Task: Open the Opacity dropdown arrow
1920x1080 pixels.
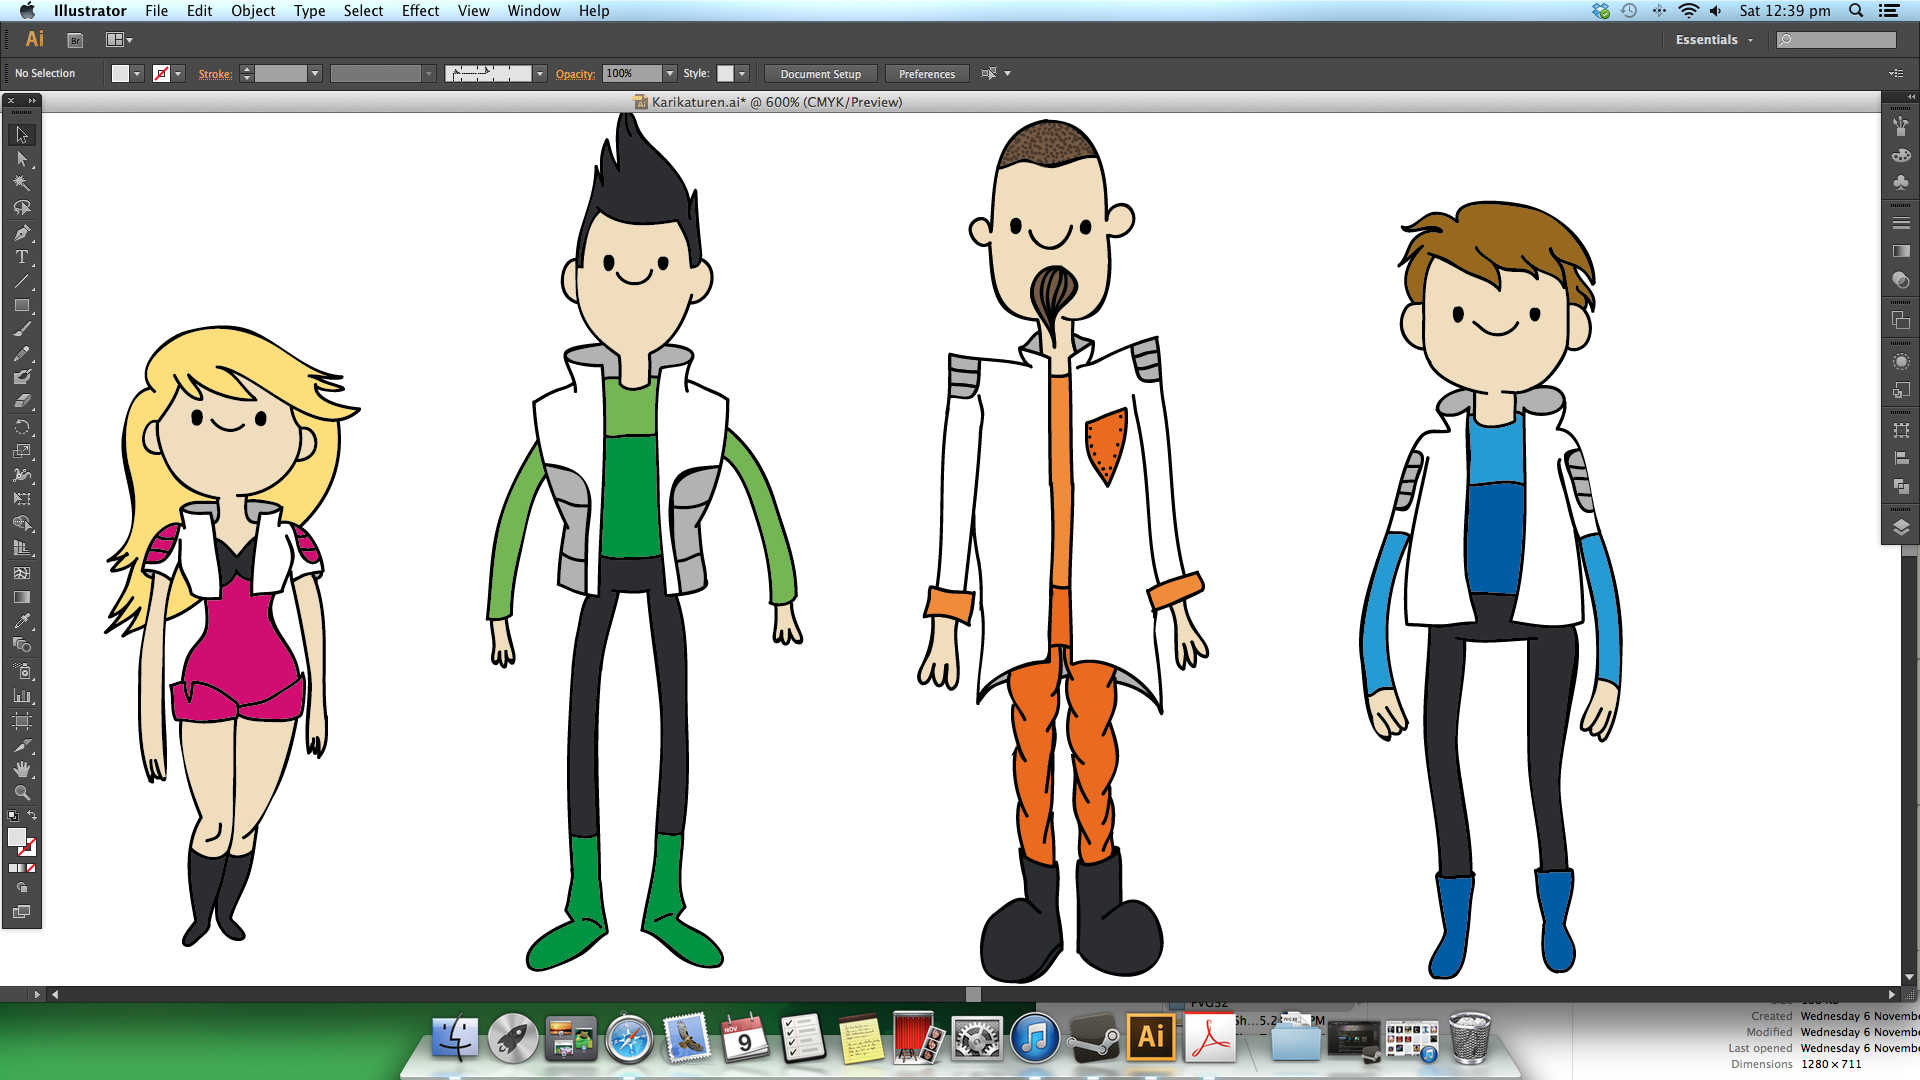Action: (x=670, y=74)
